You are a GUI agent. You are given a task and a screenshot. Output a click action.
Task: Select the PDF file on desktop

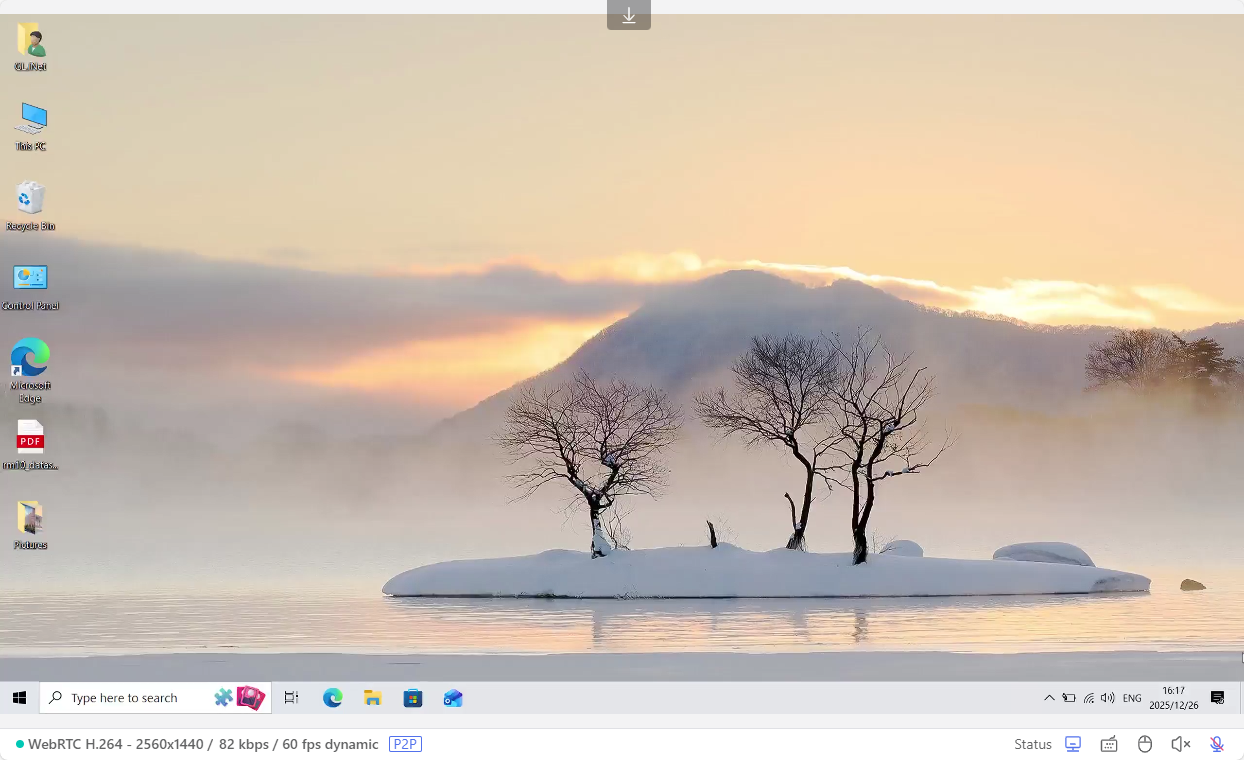pos(31,444)
